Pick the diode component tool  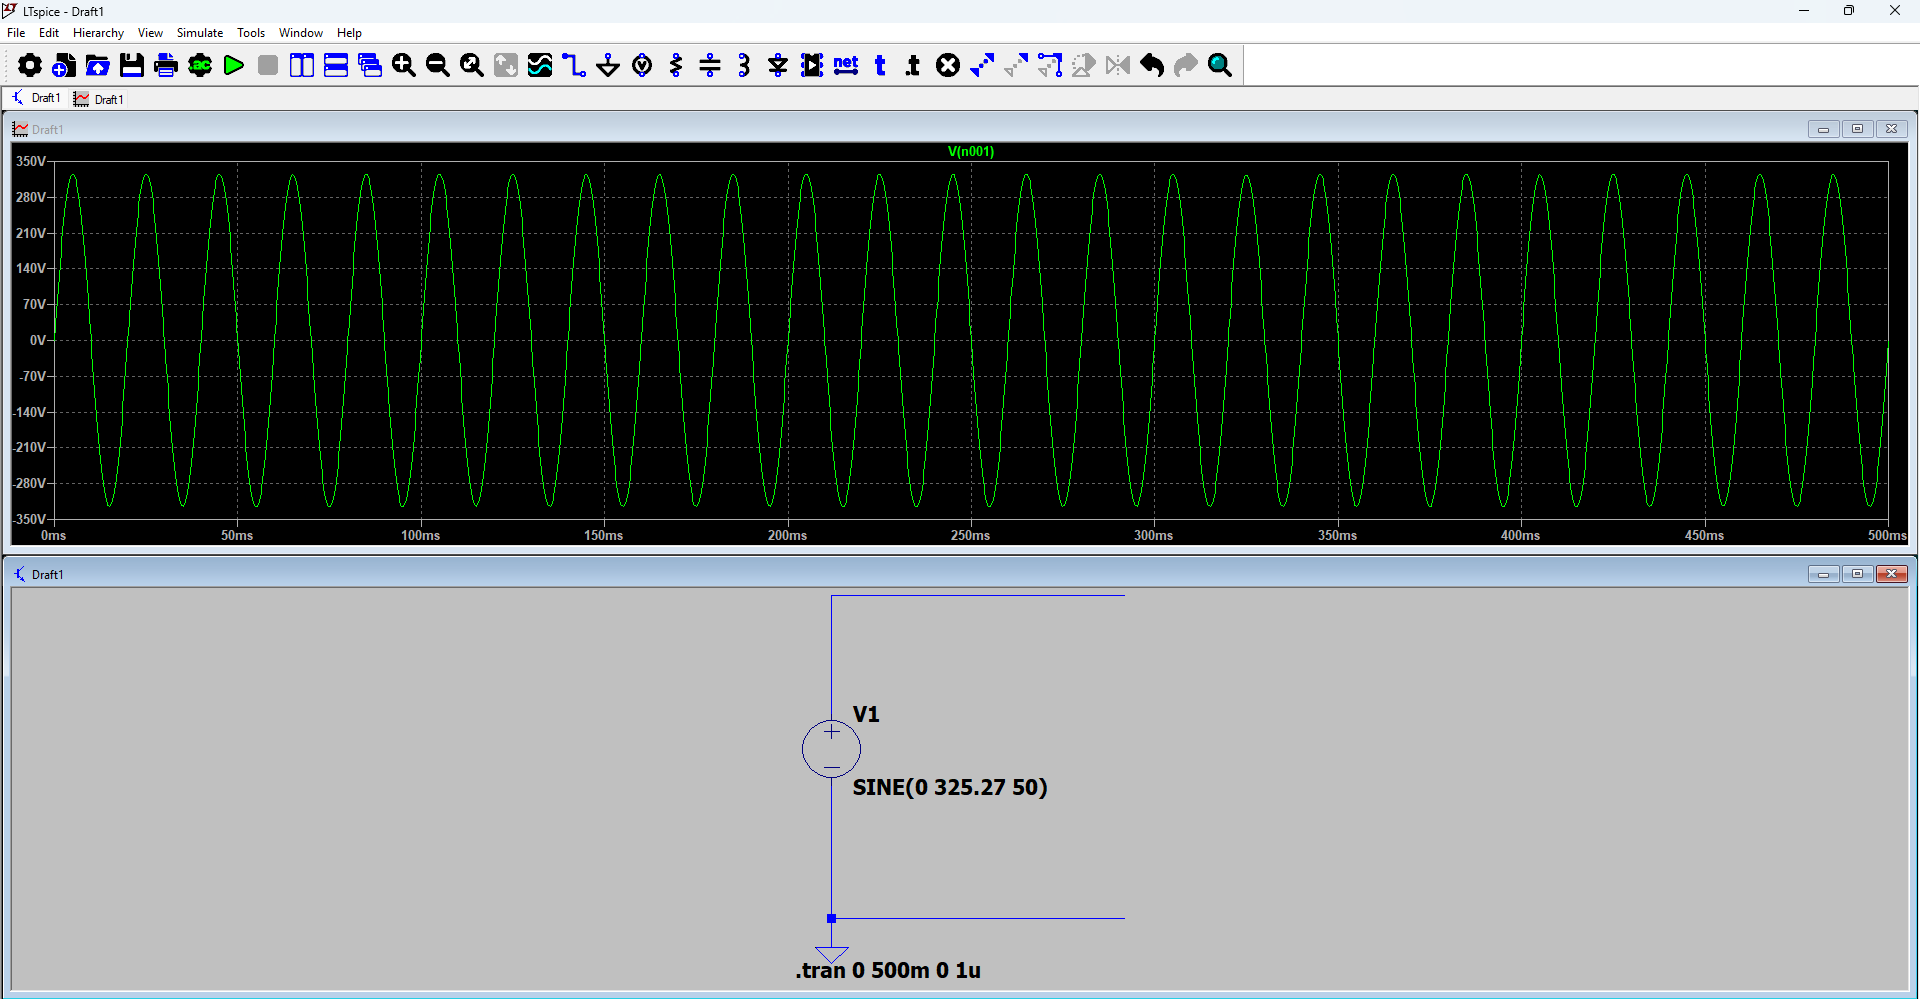(778, 66)
